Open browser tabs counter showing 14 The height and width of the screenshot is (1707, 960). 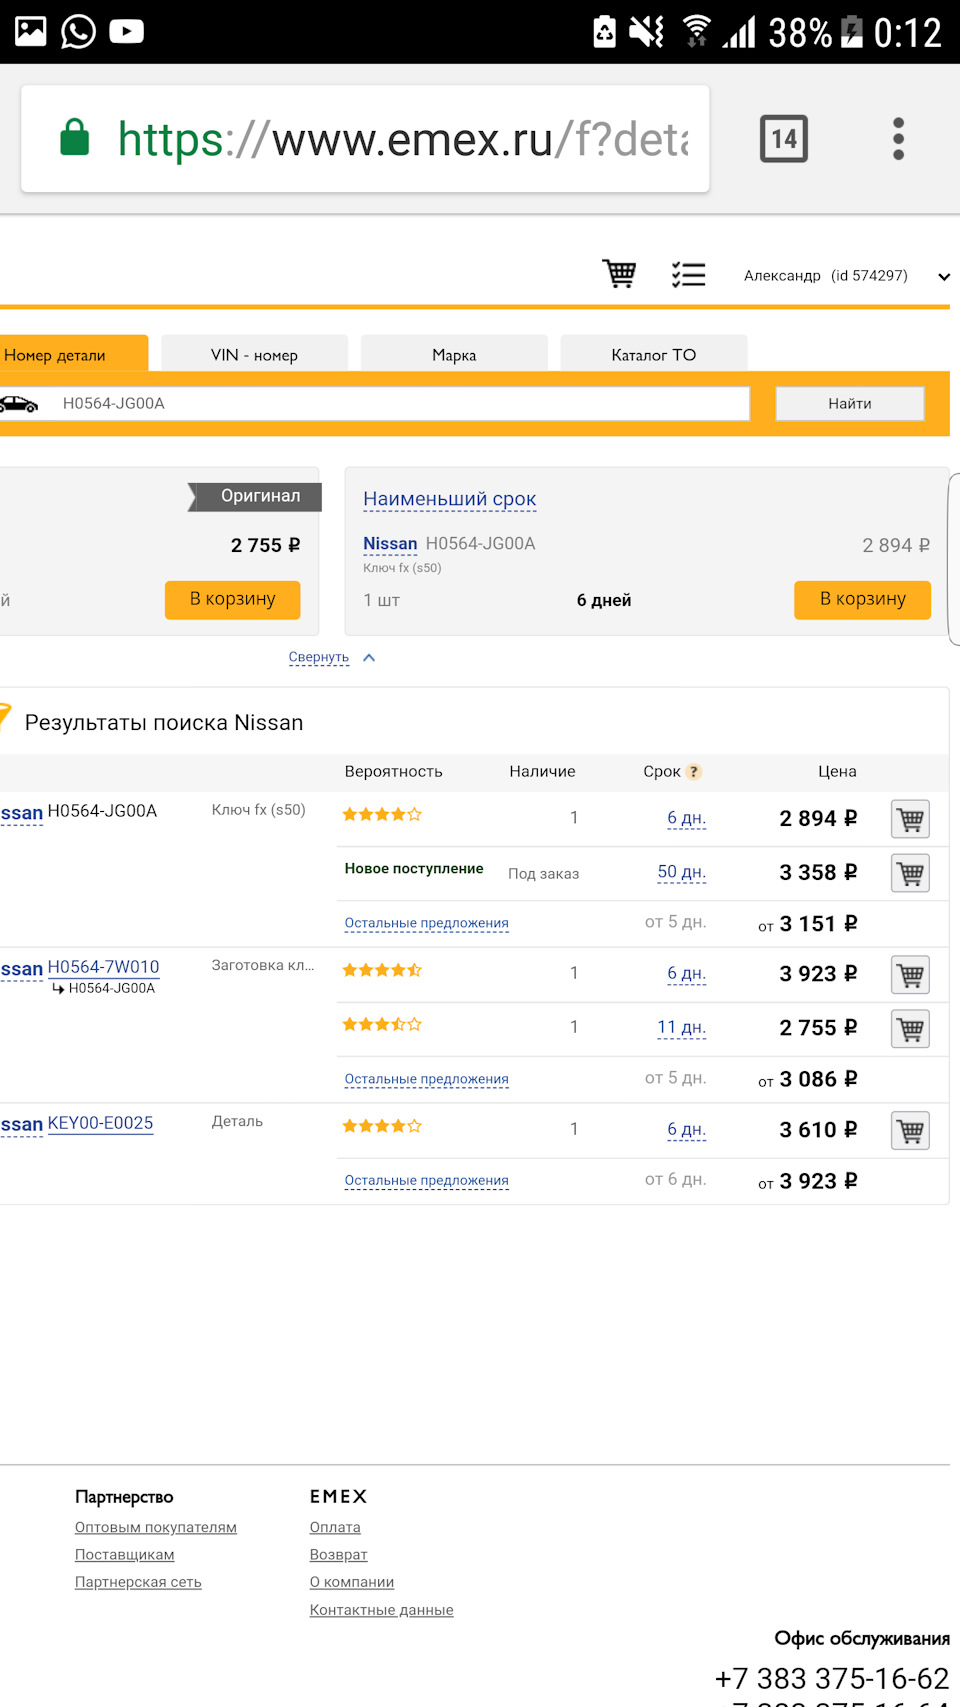[x=784, y=139]
